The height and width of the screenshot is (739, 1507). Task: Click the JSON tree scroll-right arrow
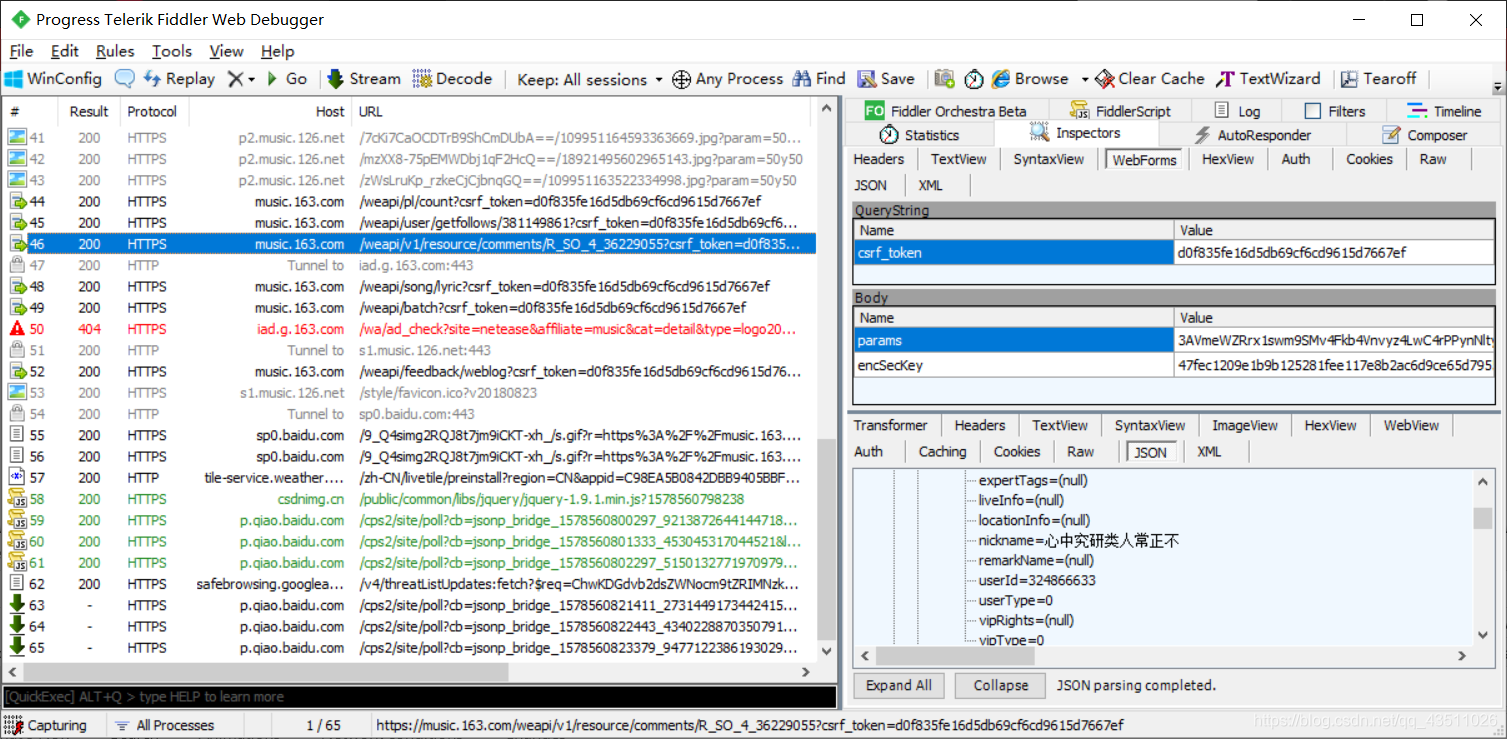(1462, 656)
